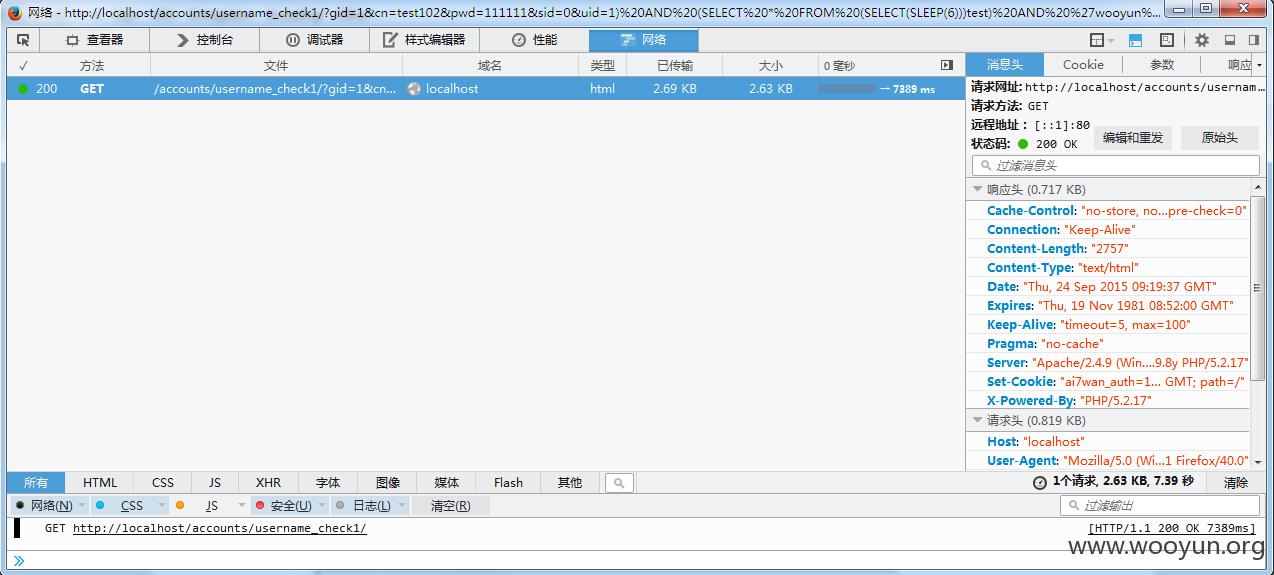Open the 参数 params tab
The height and width of the screenshot is (575, 1274).
coord(1161,65)
